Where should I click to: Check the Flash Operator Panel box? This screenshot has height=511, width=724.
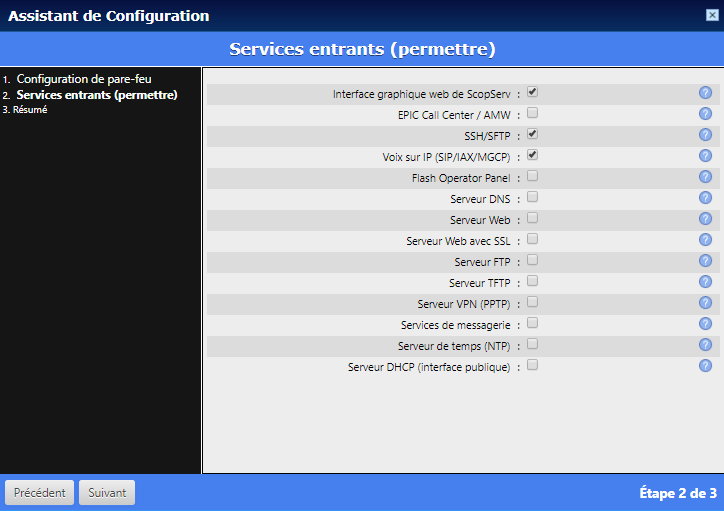pos(532,176)
